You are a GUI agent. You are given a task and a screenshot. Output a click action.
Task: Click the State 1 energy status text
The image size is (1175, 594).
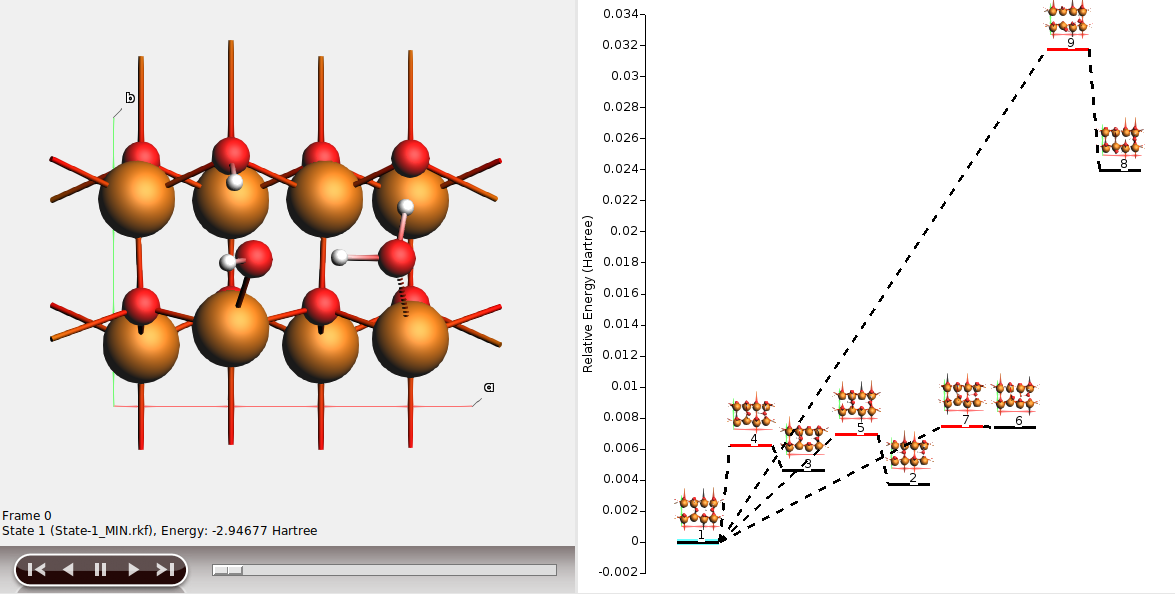160,531
